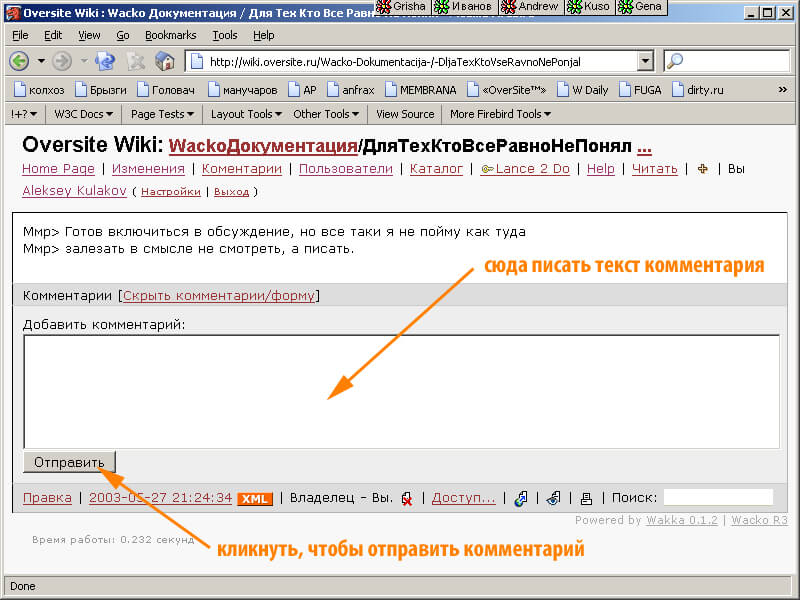Click the red-cross owner icon in footer
800x600 pixels.
click(x=407, y=498)
